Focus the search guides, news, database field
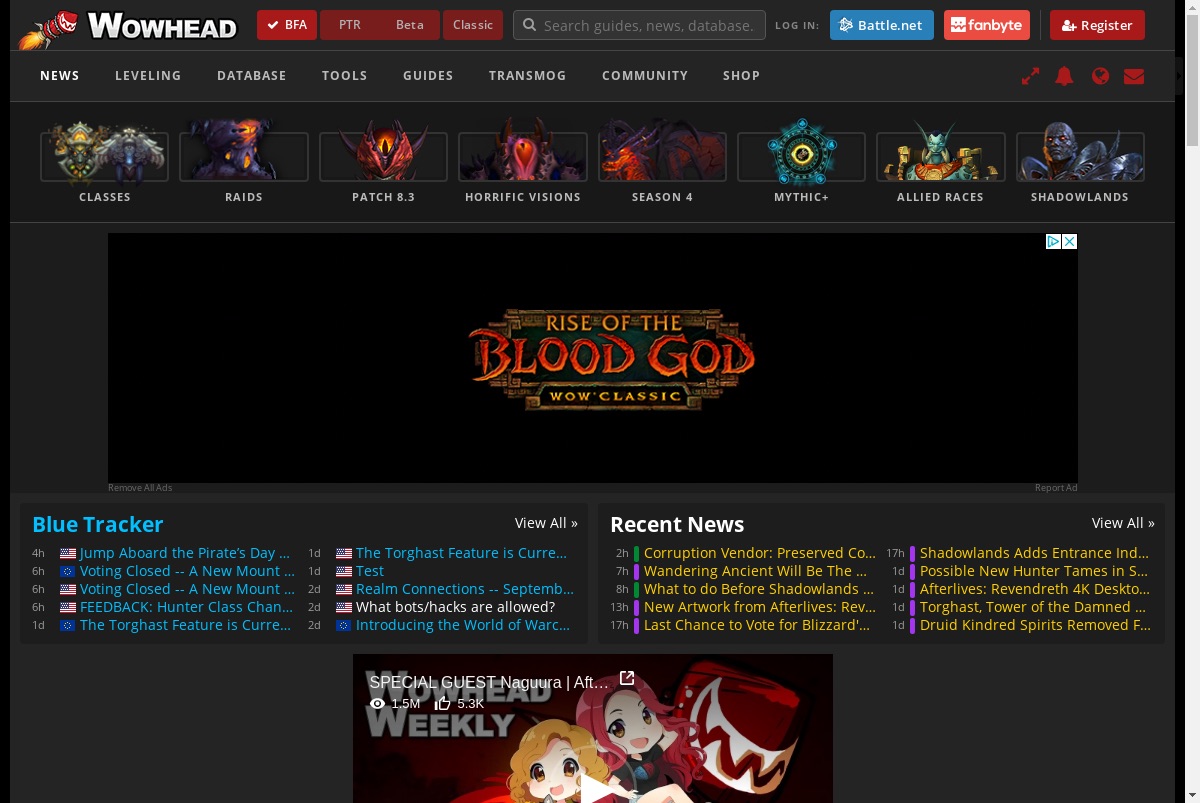 (639, 25)
